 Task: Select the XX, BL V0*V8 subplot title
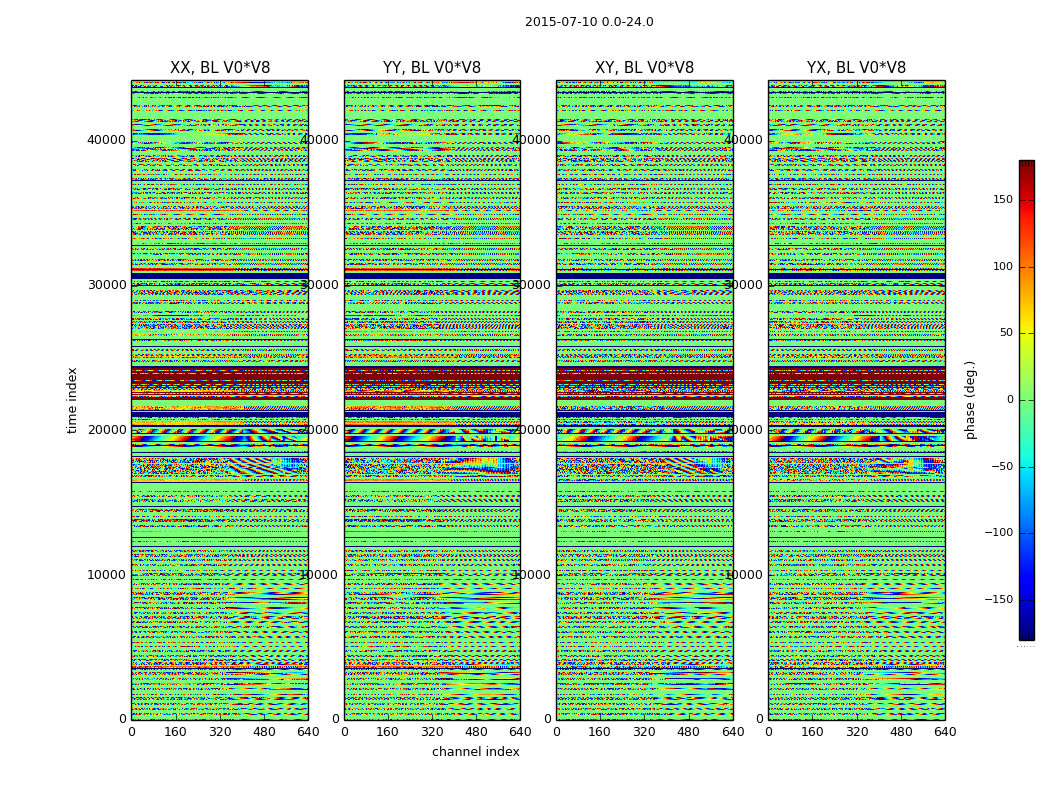220,68
